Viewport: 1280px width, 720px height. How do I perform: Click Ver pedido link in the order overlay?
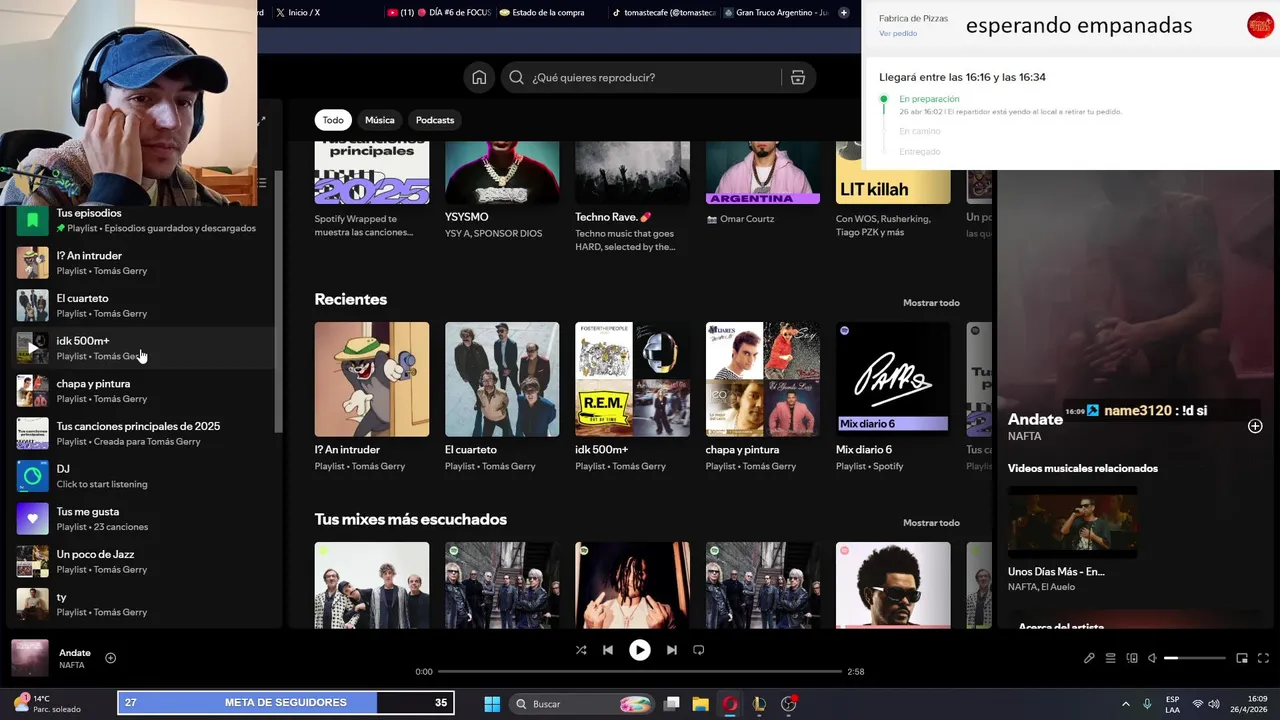click(898, 33)
